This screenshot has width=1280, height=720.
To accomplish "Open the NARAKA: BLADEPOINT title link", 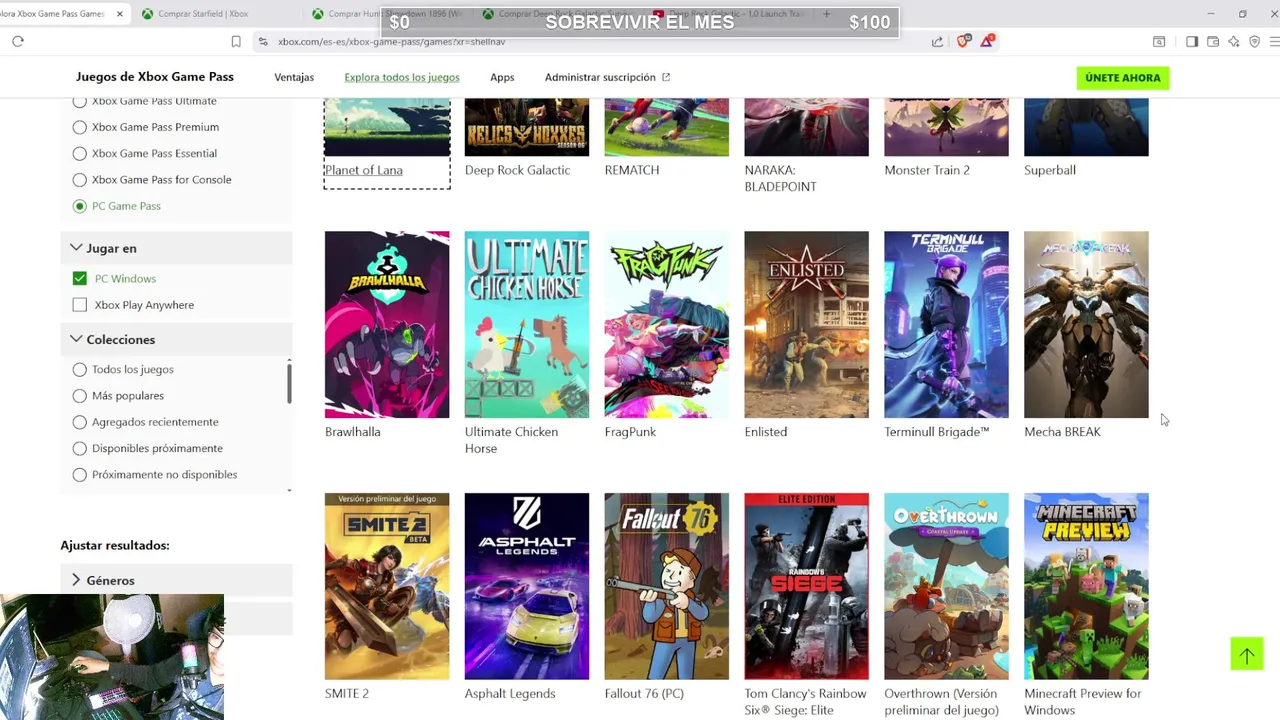I will [x=781, y=178].
